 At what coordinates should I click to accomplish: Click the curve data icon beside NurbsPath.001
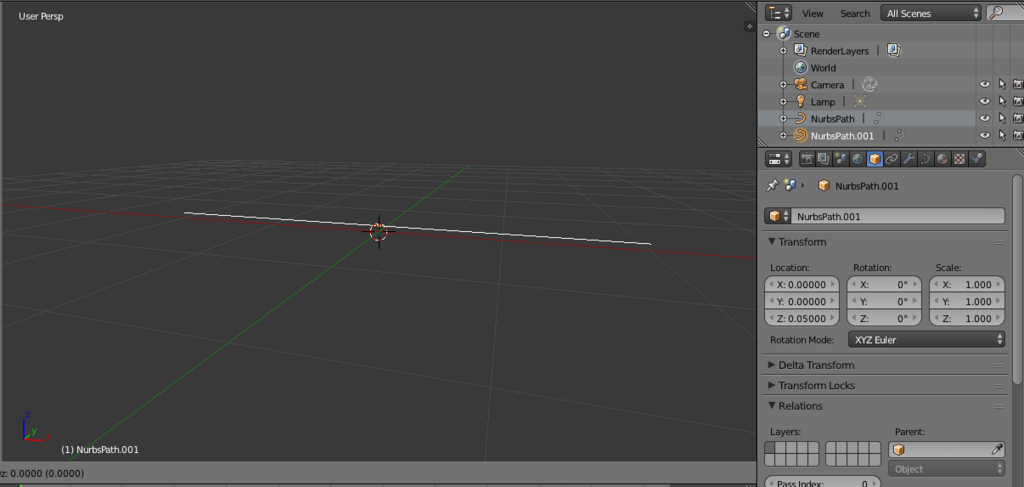899,136
